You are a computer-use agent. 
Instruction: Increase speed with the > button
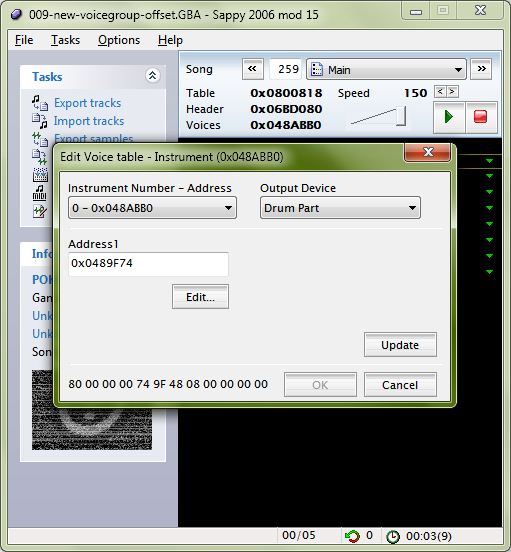[x=452, y=92]
